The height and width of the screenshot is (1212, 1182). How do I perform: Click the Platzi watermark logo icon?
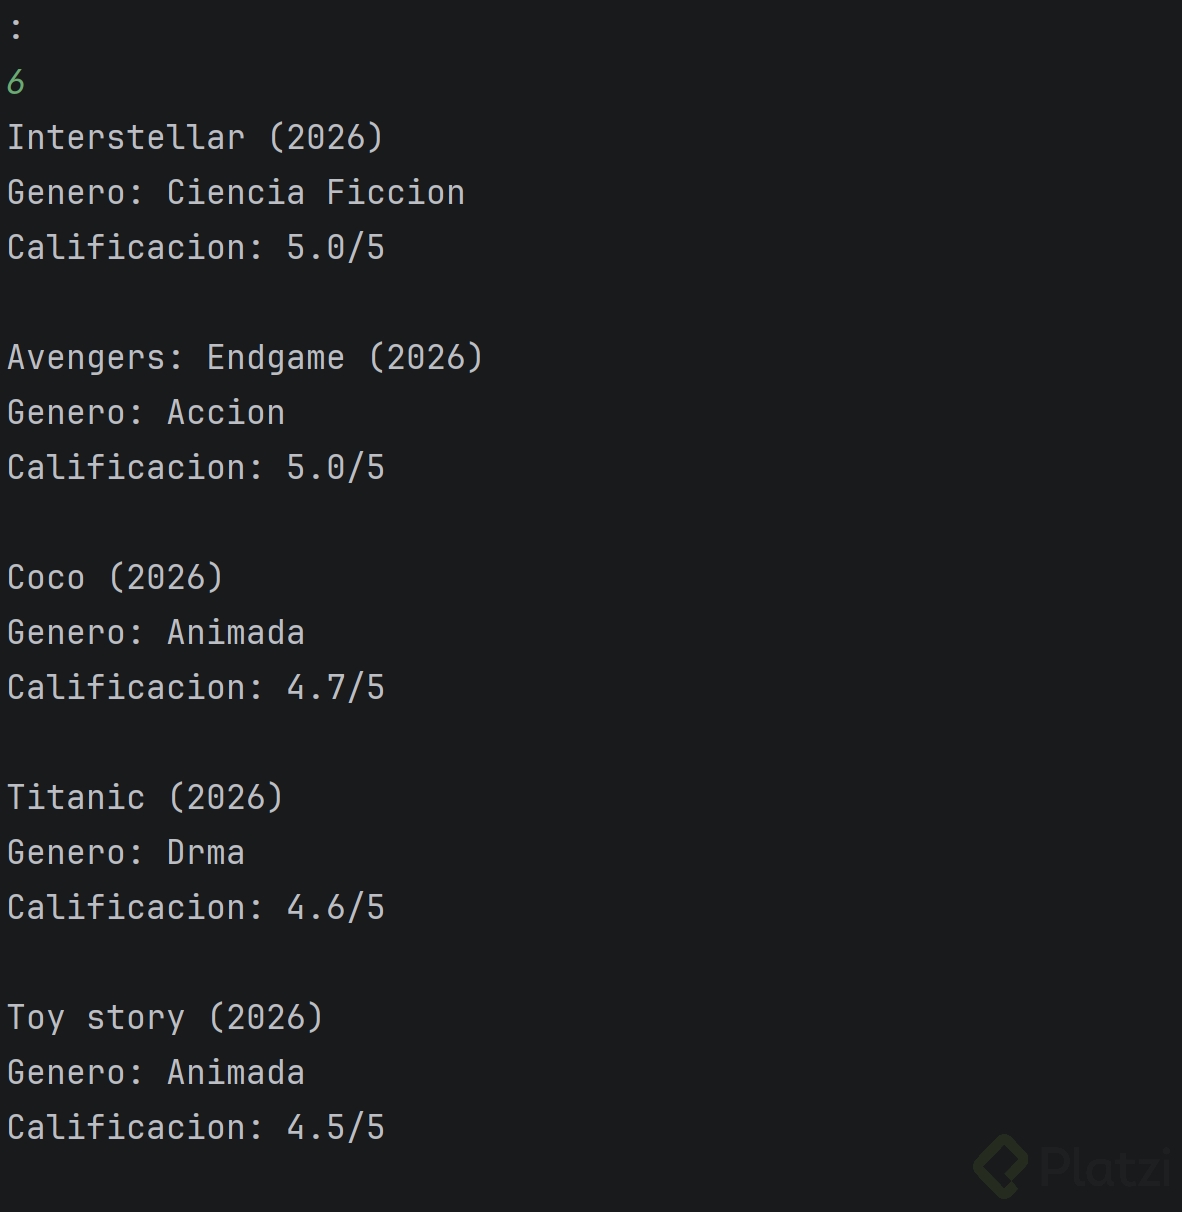tap(1000, 1166)
